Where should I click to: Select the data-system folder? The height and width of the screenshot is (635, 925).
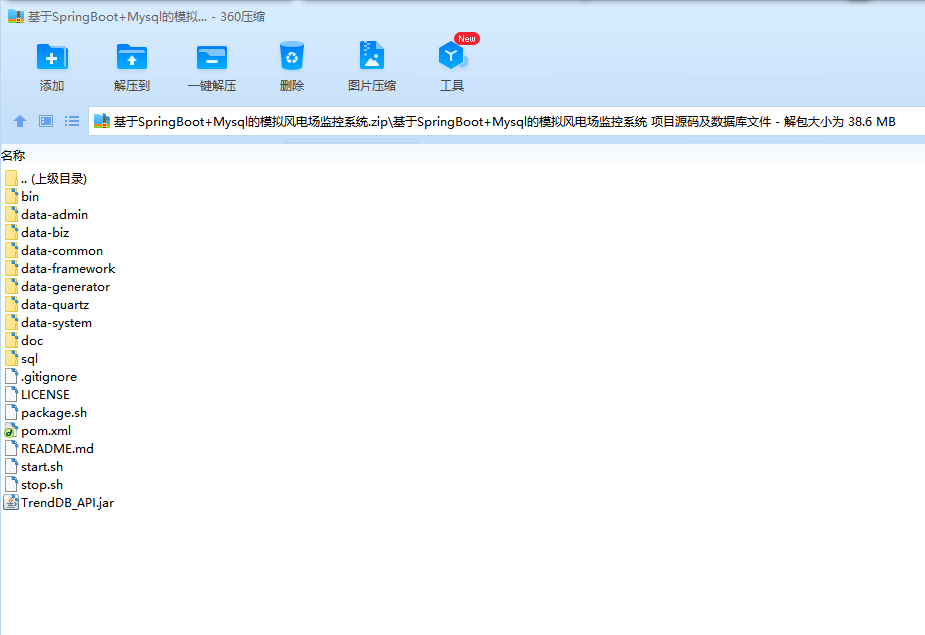click(48, 323)
